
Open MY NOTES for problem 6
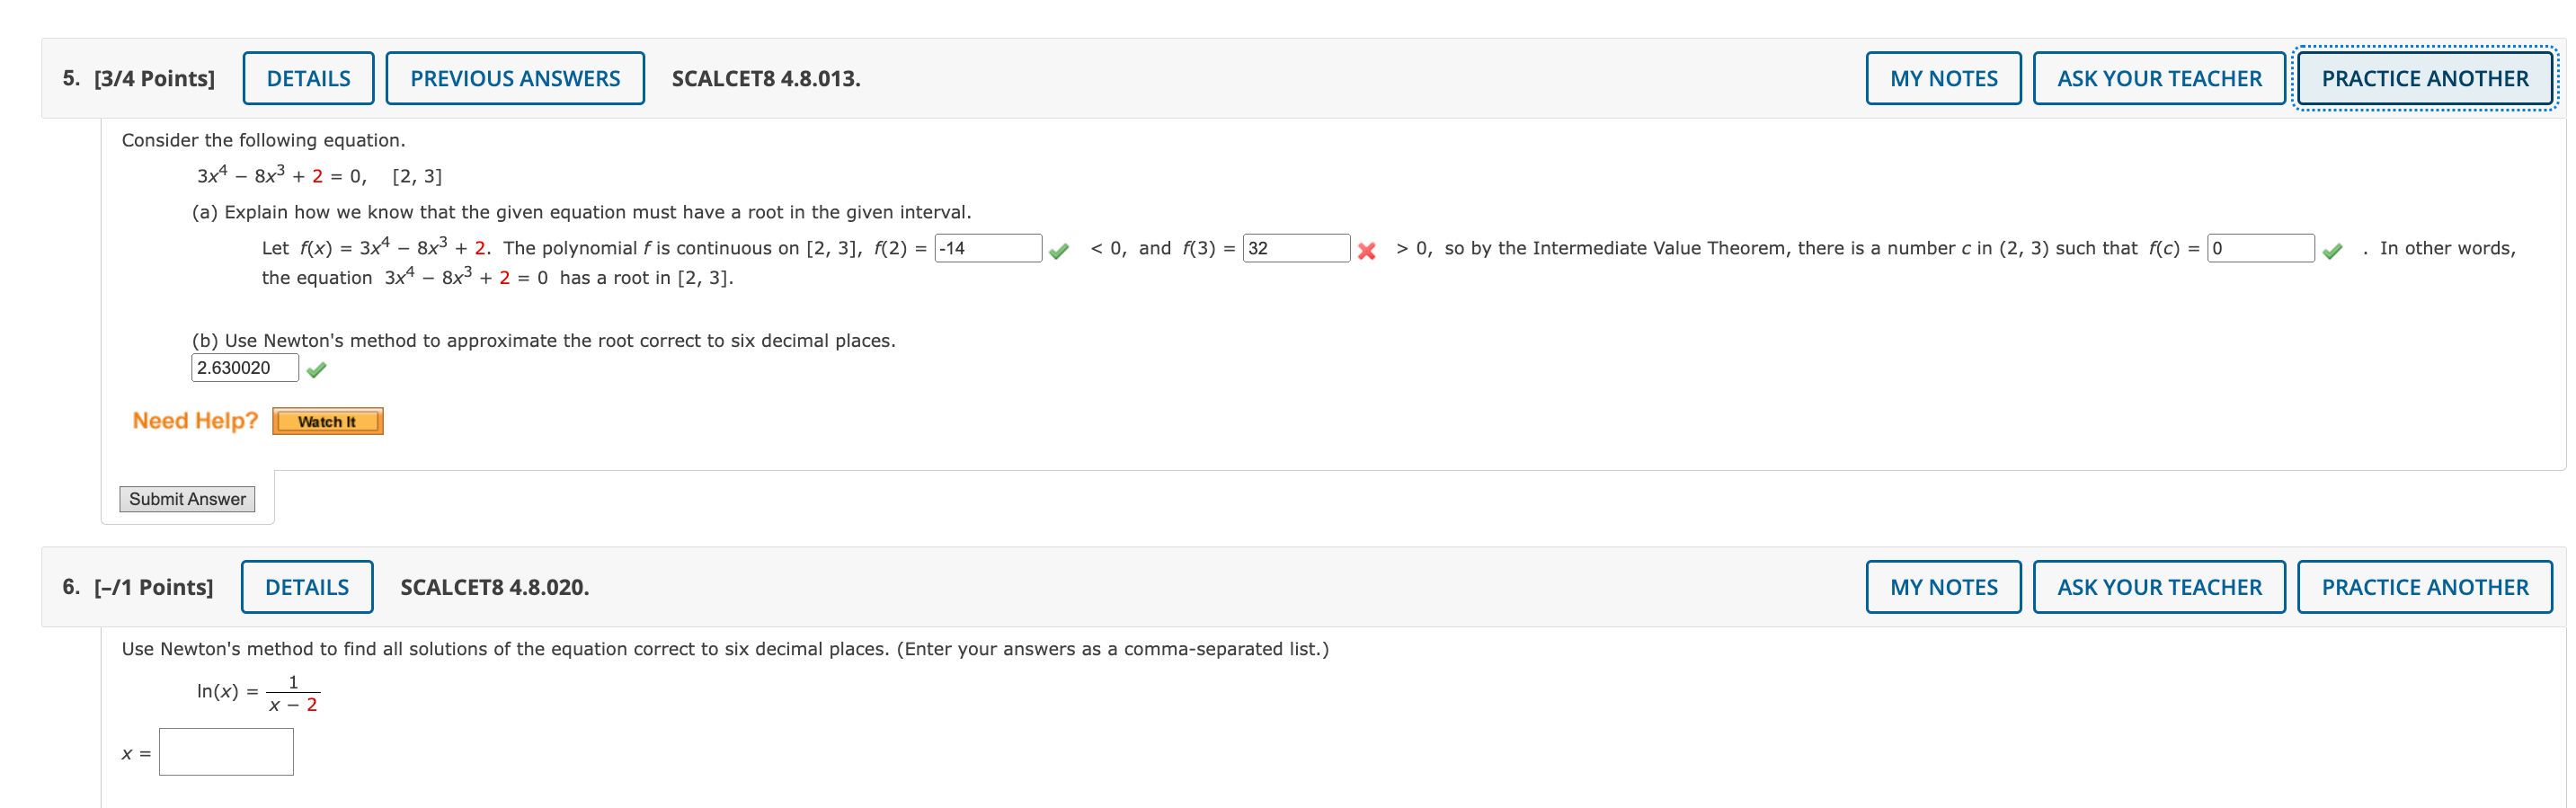(x=1943, y=586)
